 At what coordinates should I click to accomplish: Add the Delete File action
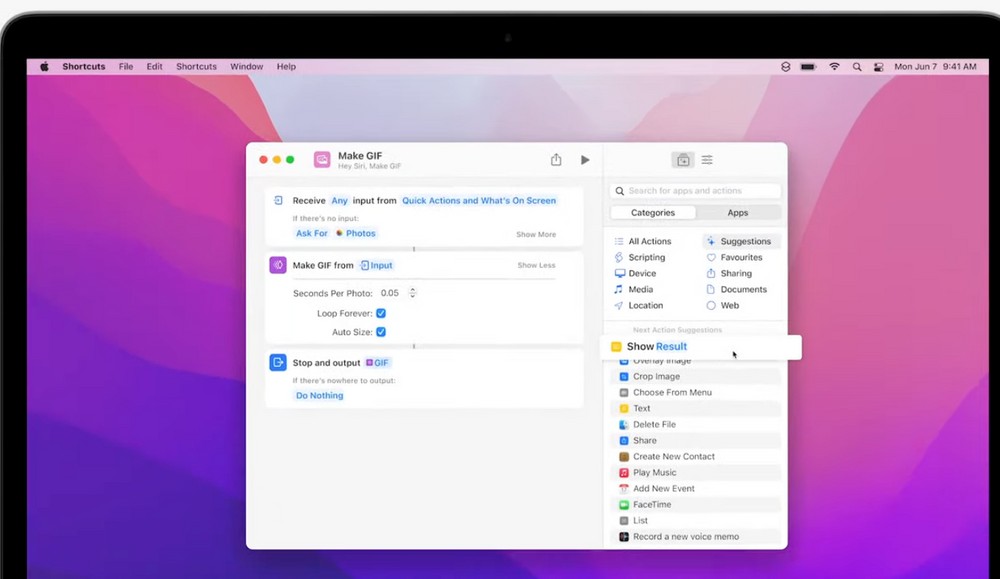point(695,424)
